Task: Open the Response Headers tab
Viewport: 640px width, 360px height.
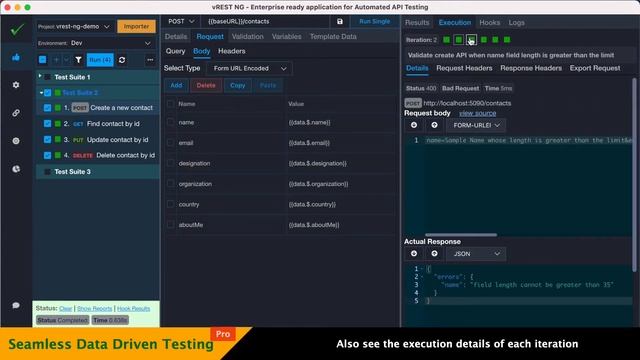Action: click(531, 68)
